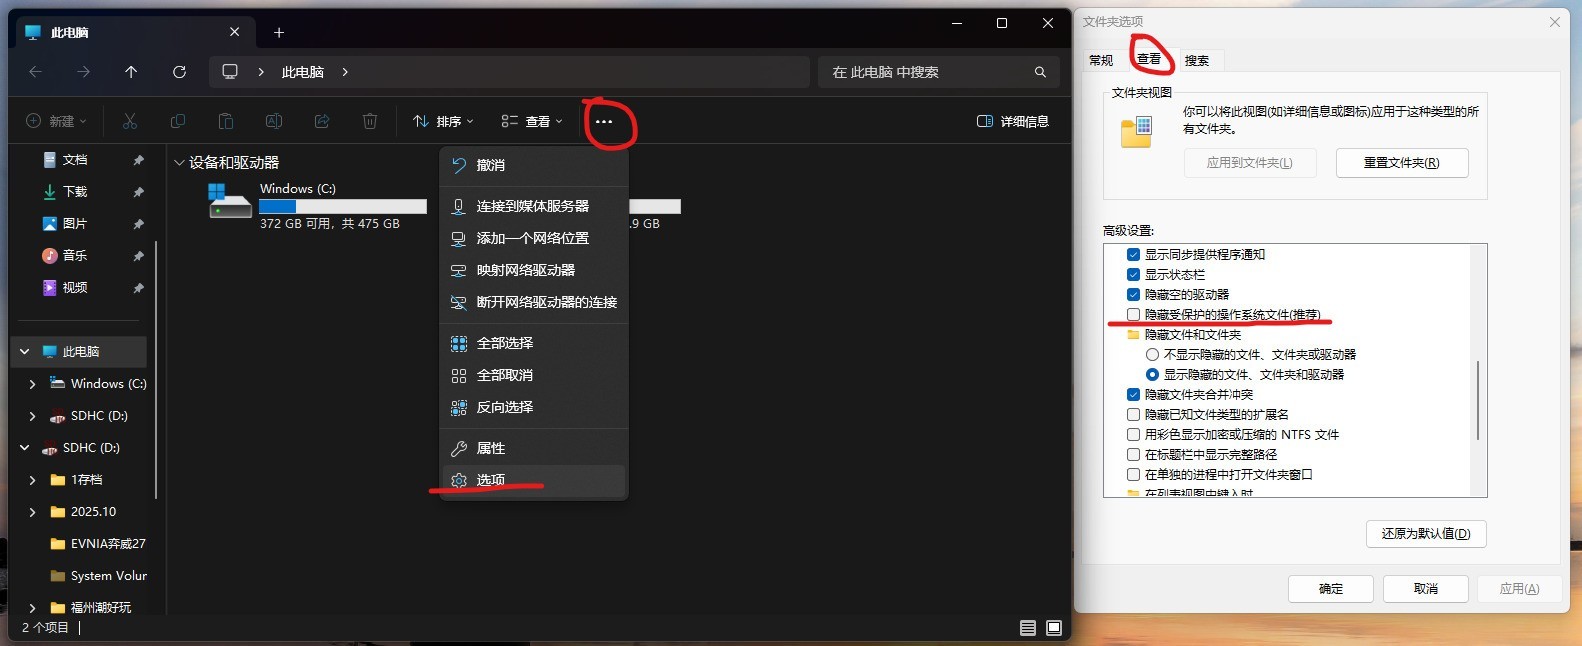Image resolution: width=1582 pixels, height=646 pixels.
Task: Click the Cut scissors icon
Action: pyautogui.click(x=130, y=121)
